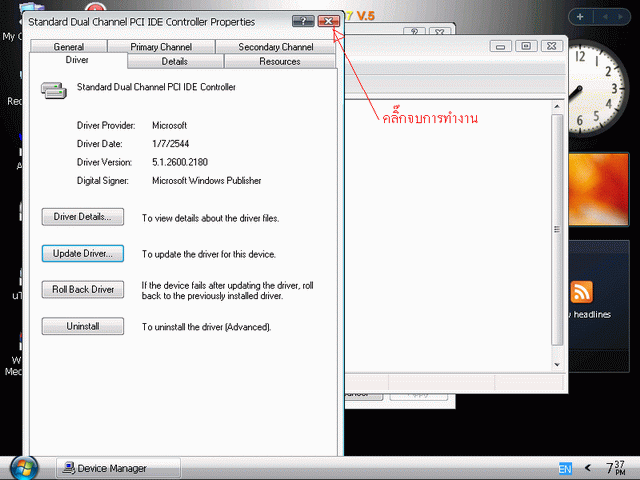Open the Details tab
This screenshot has width=640, height=480.
pos(175,61)
